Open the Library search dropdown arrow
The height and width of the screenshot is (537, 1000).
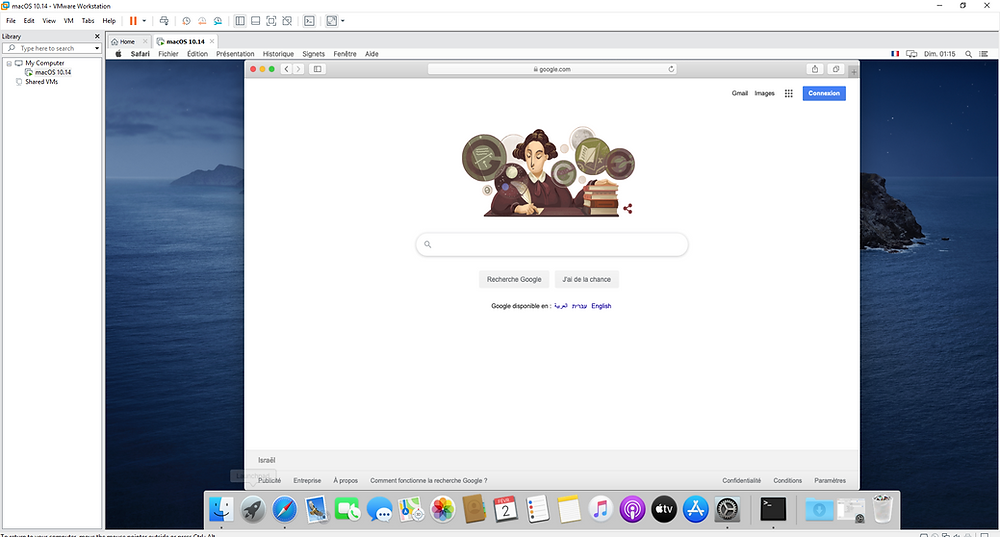(97, 48)
